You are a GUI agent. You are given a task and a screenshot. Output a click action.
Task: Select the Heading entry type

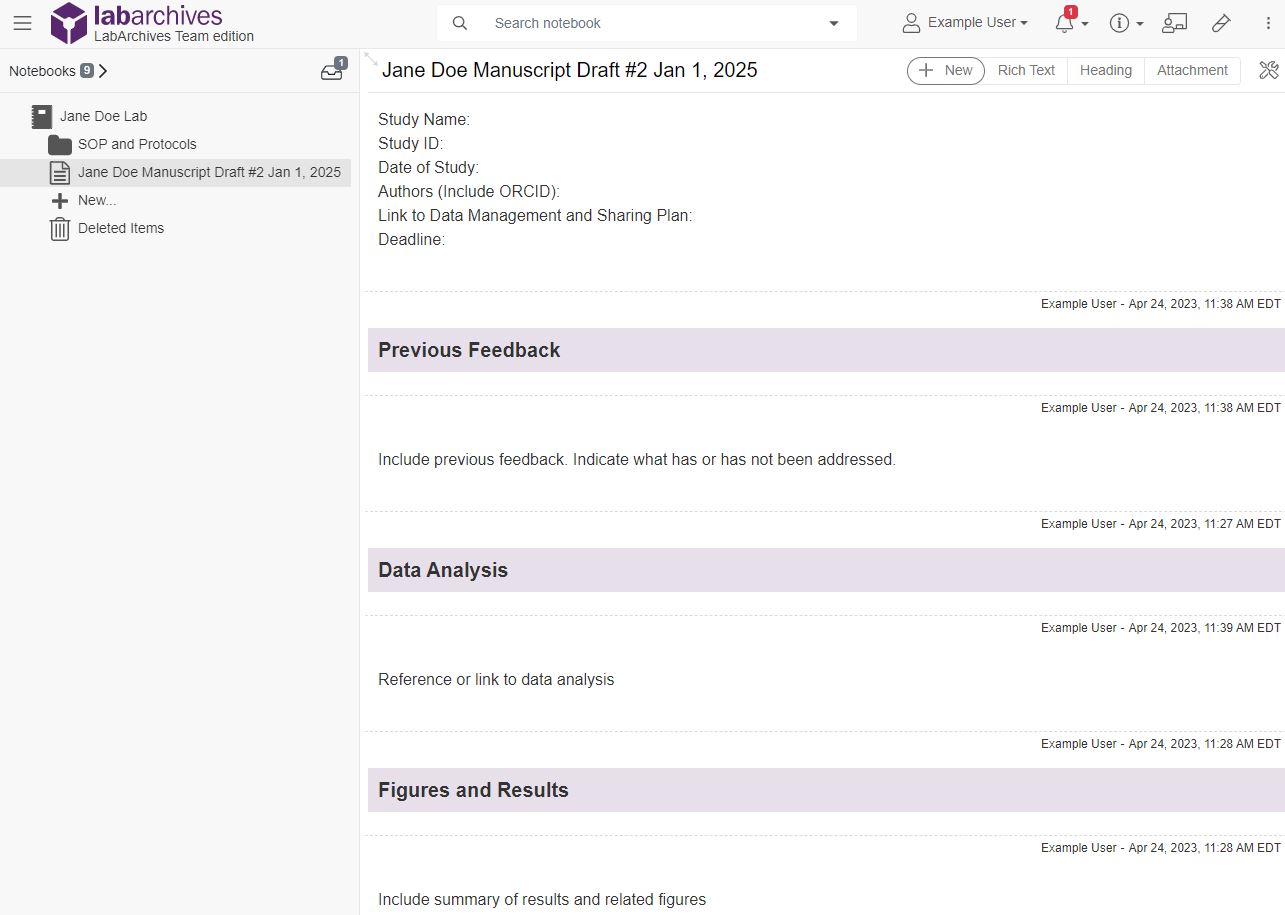pos(1105,70)
